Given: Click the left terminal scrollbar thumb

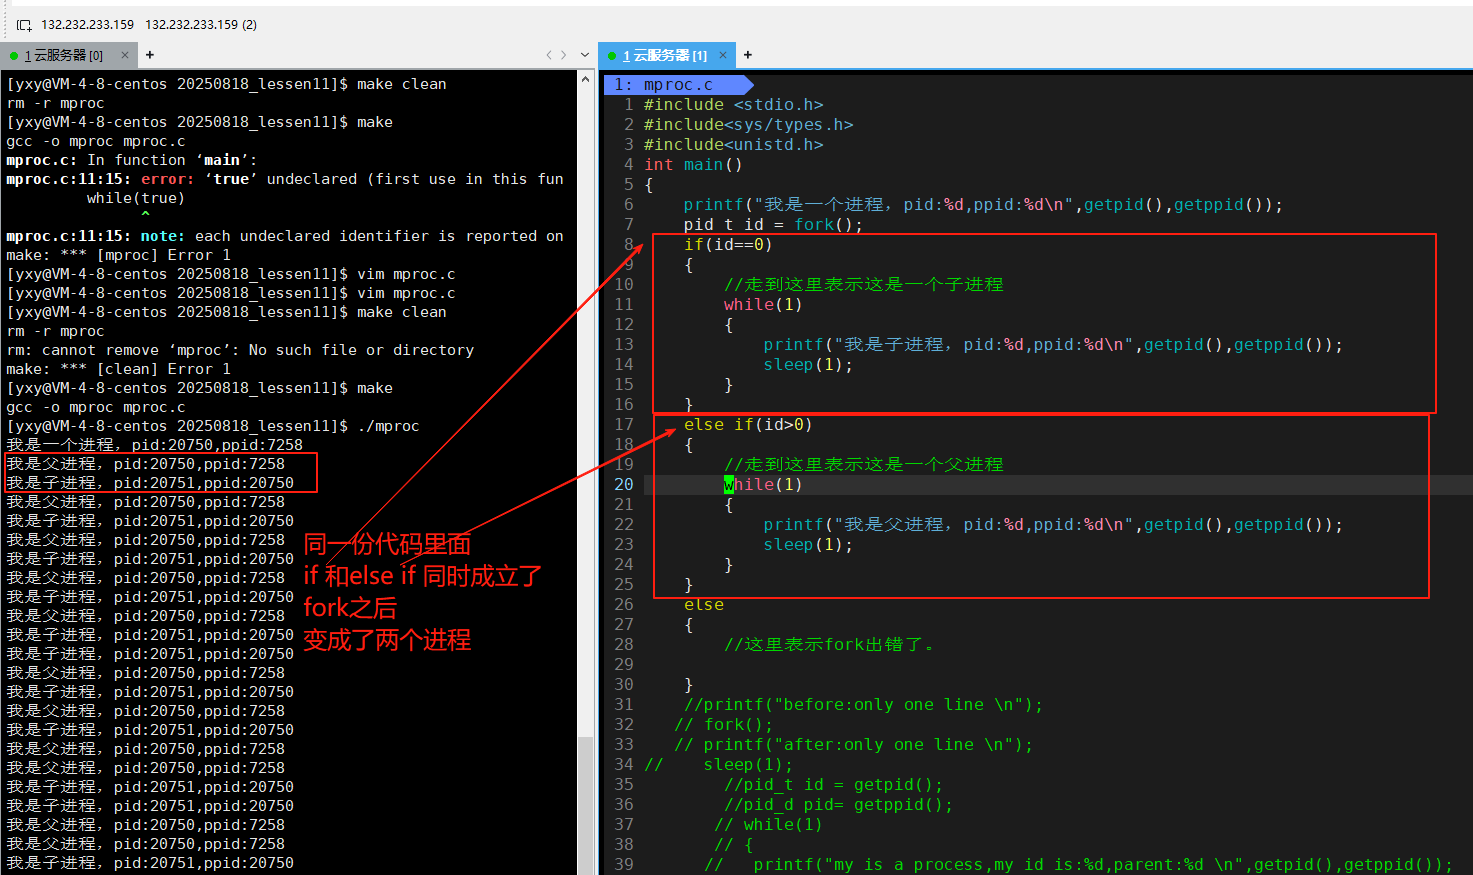Looking at the screenshot, I should coord(586,805).
